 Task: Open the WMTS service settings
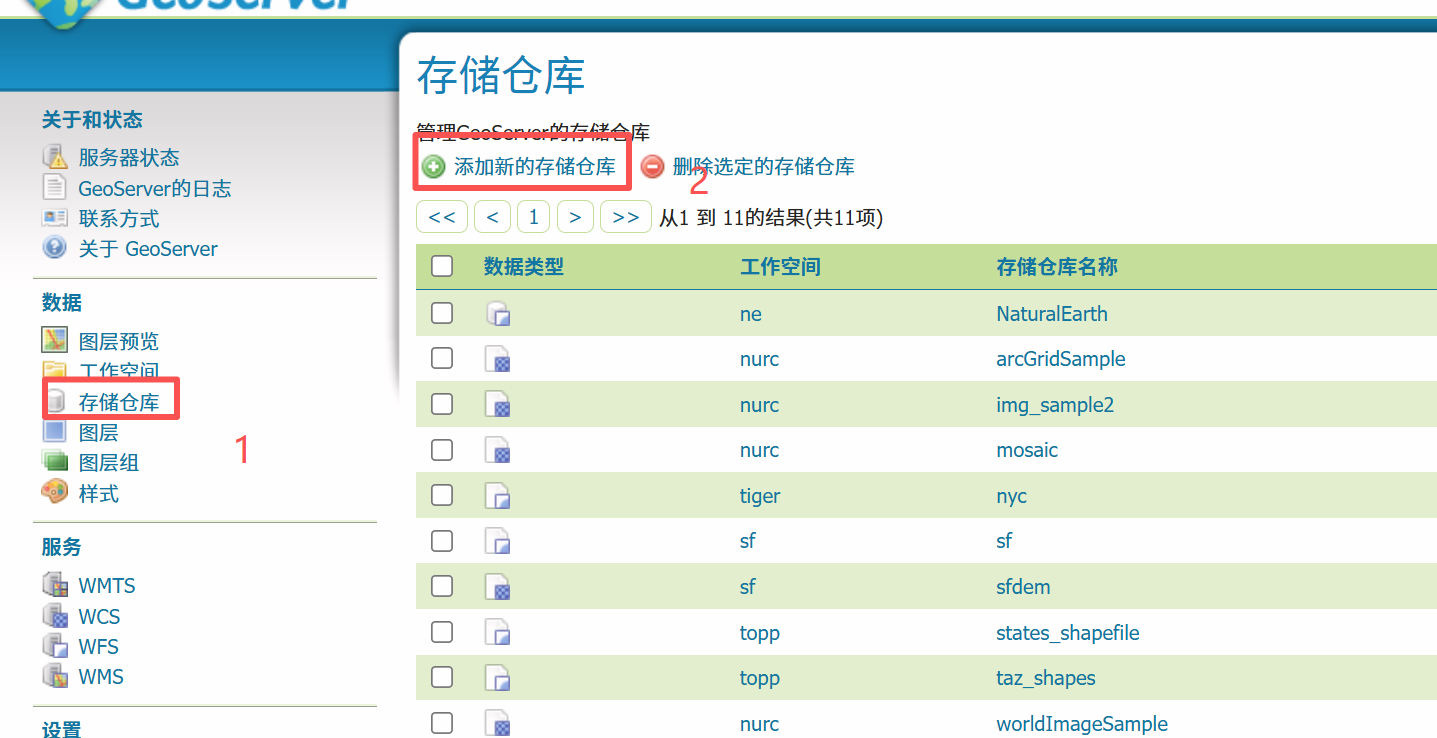[x=107, y=586]
